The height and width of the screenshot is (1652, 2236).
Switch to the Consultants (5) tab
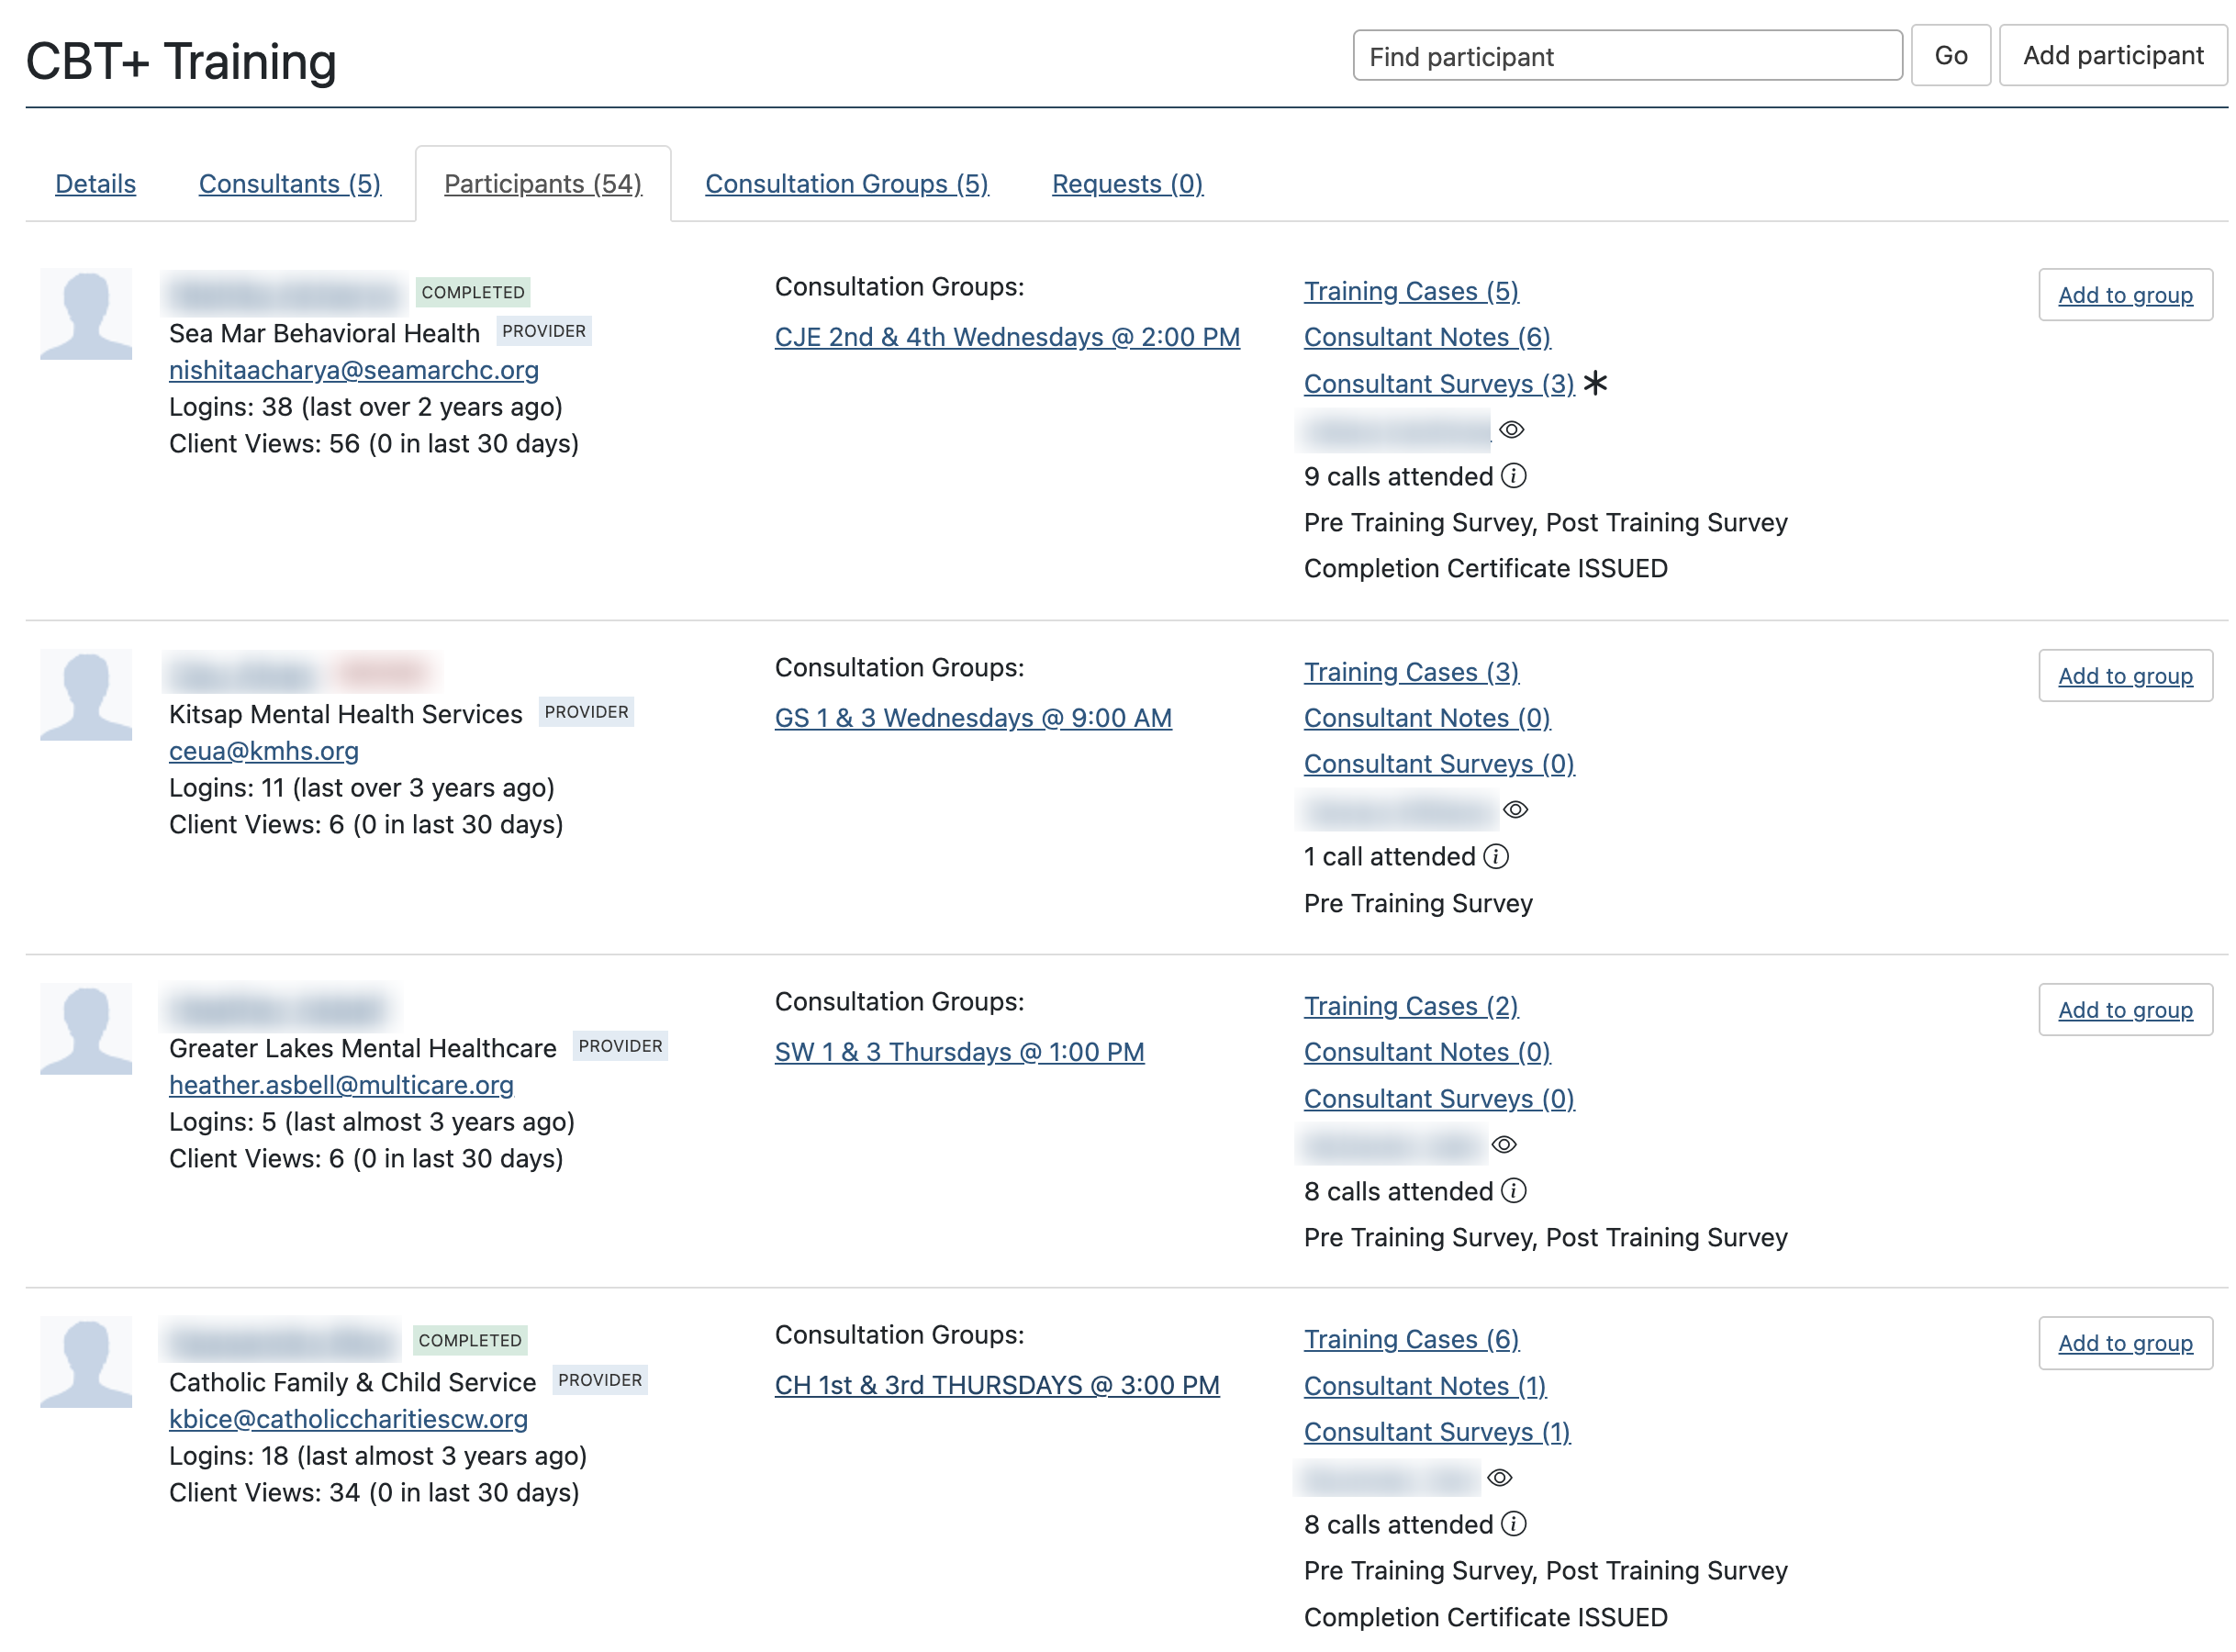pos(290,184)
